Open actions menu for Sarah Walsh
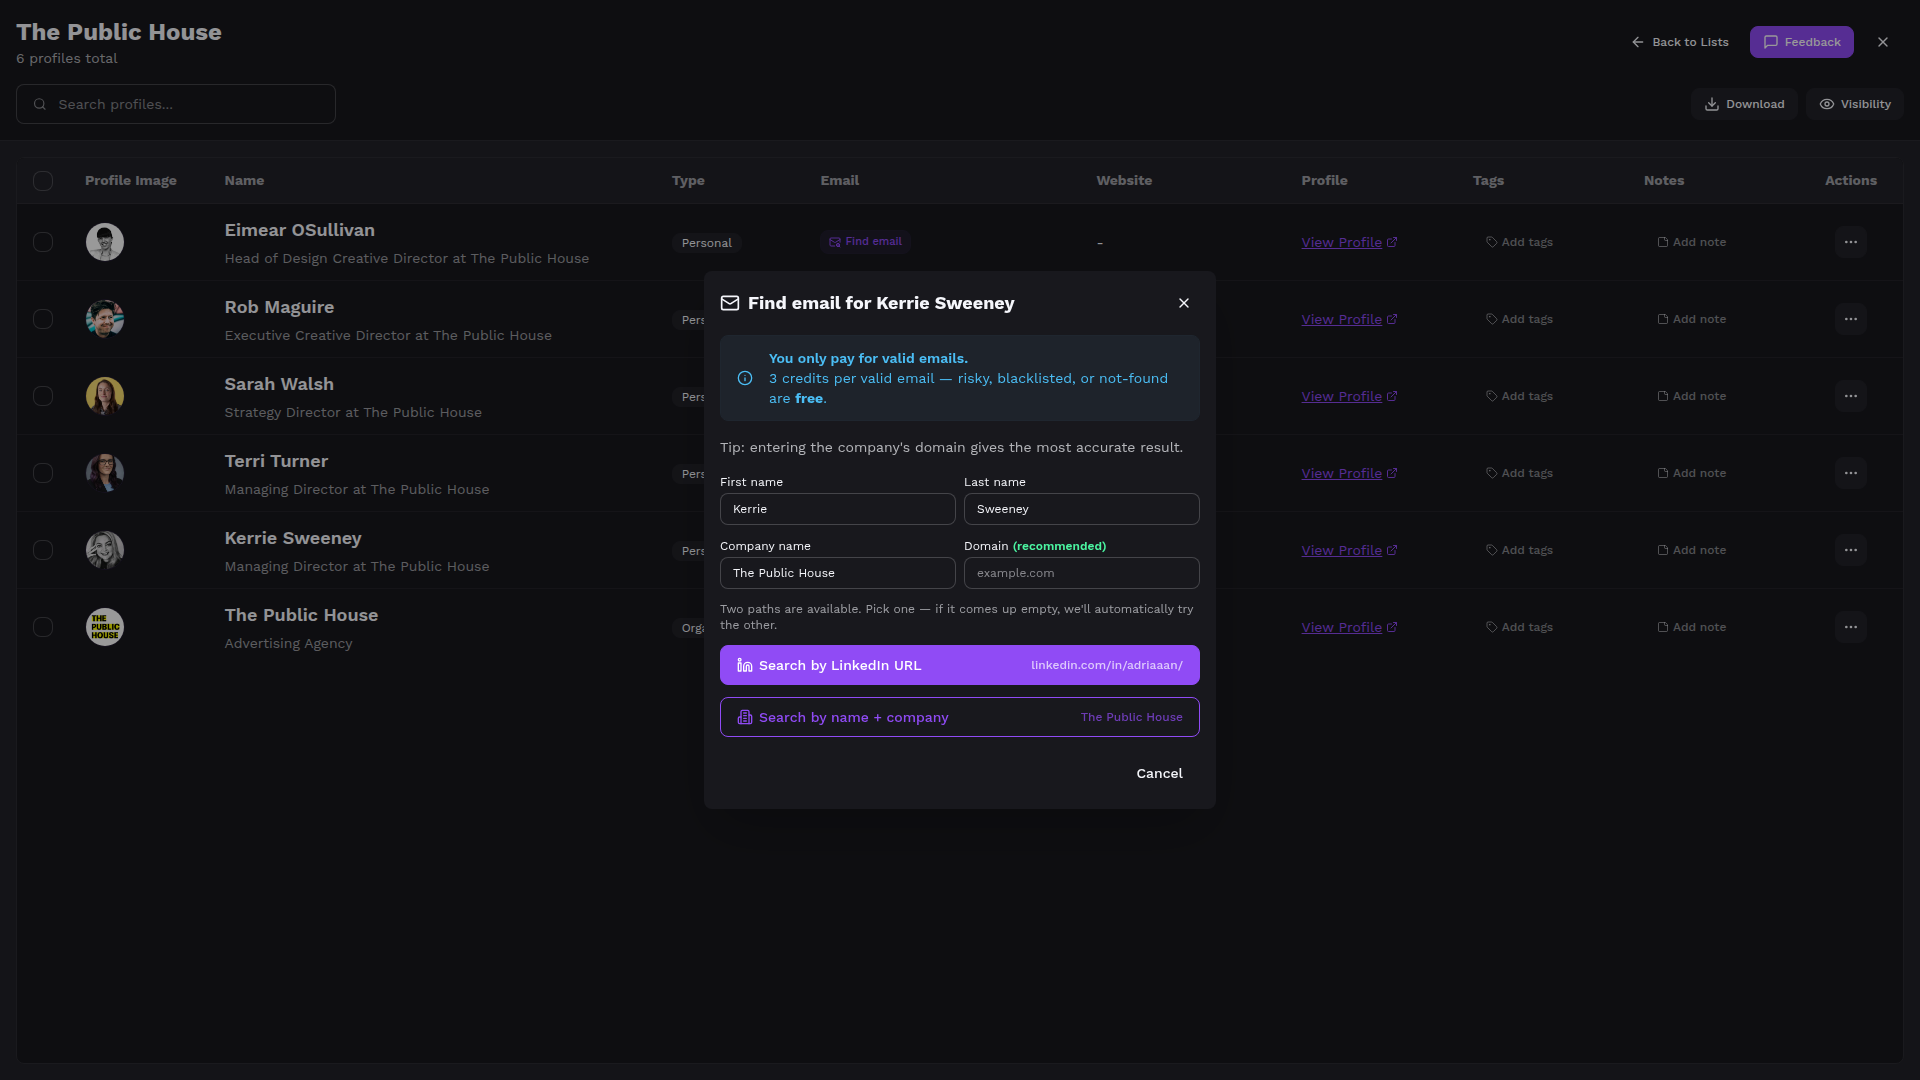Viewport: 1920px width, 1080px height. [x=1851, y=396]
